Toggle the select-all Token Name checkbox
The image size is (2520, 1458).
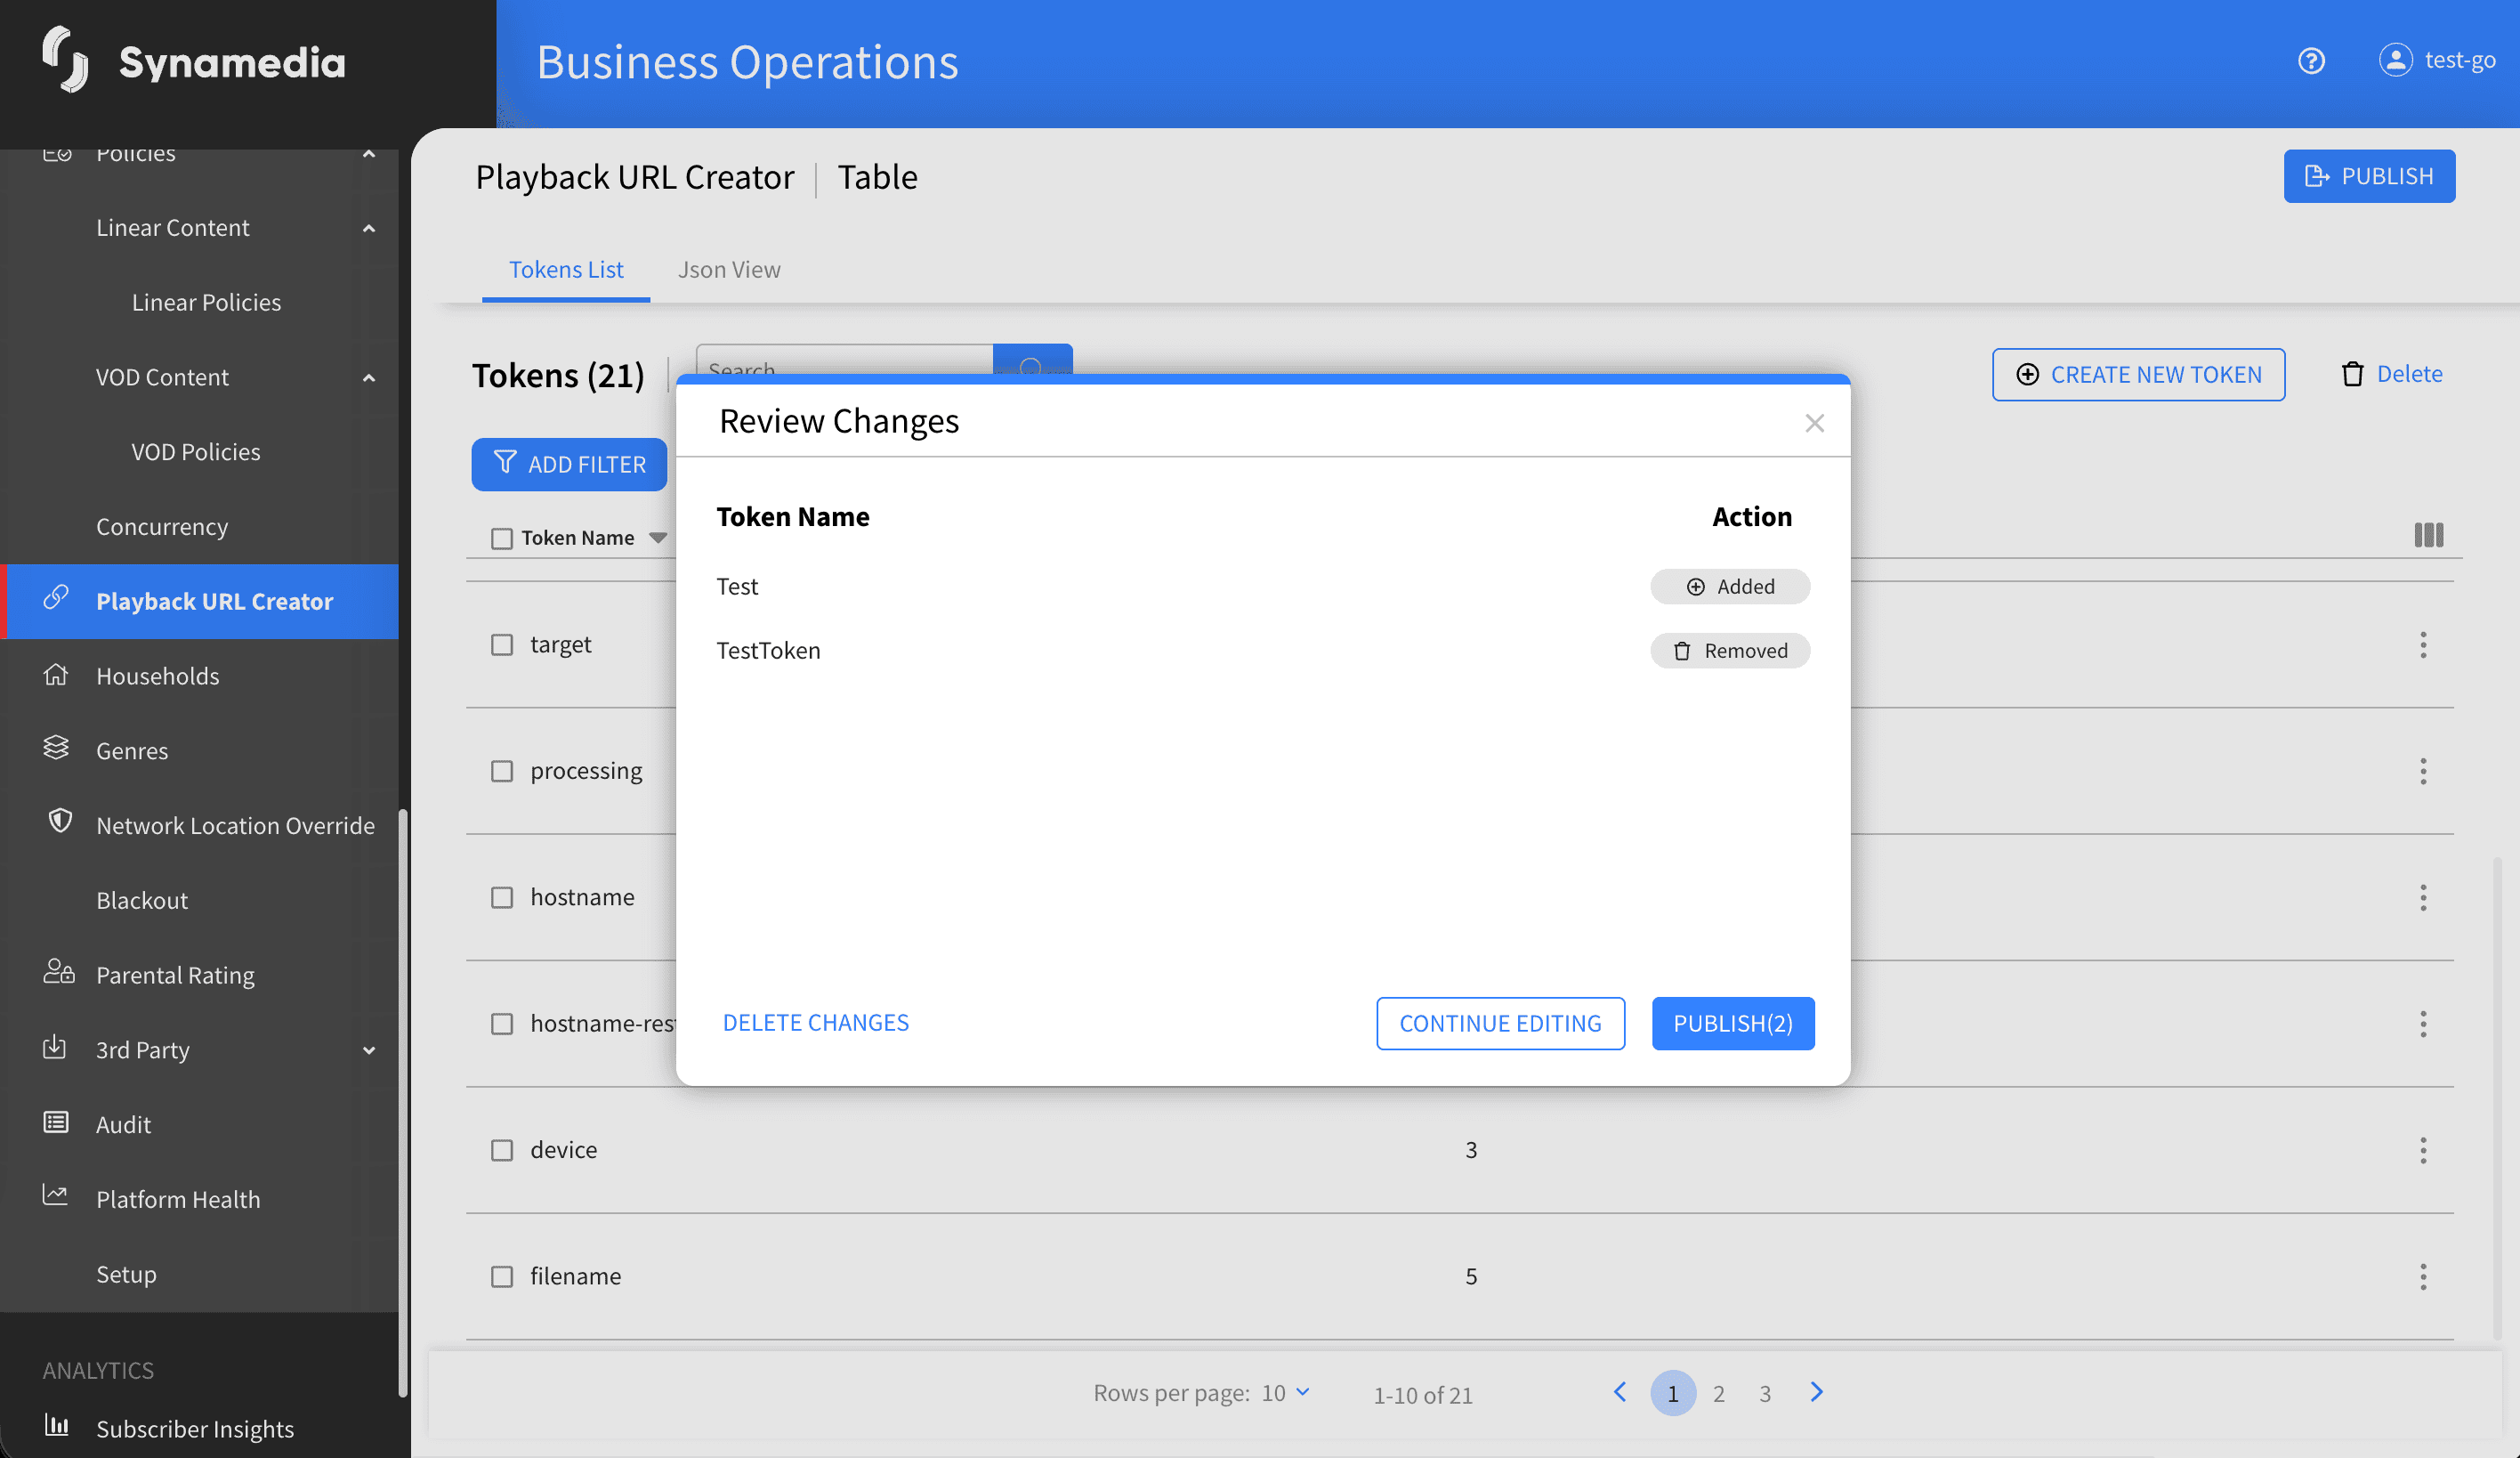pyautogui.click(x=502, y=538)
